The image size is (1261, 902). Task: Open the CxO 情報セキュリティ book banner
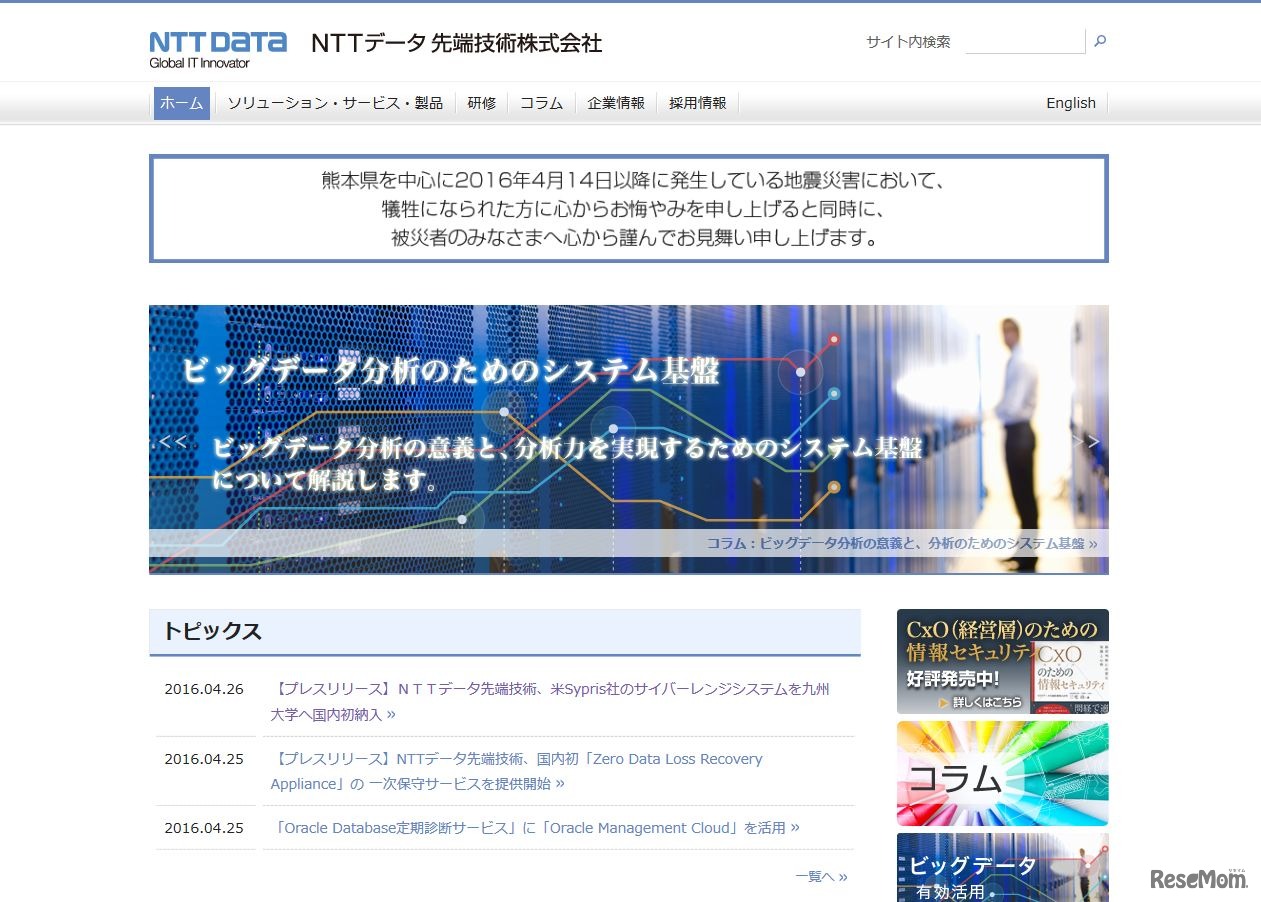tap(1002, 660)
